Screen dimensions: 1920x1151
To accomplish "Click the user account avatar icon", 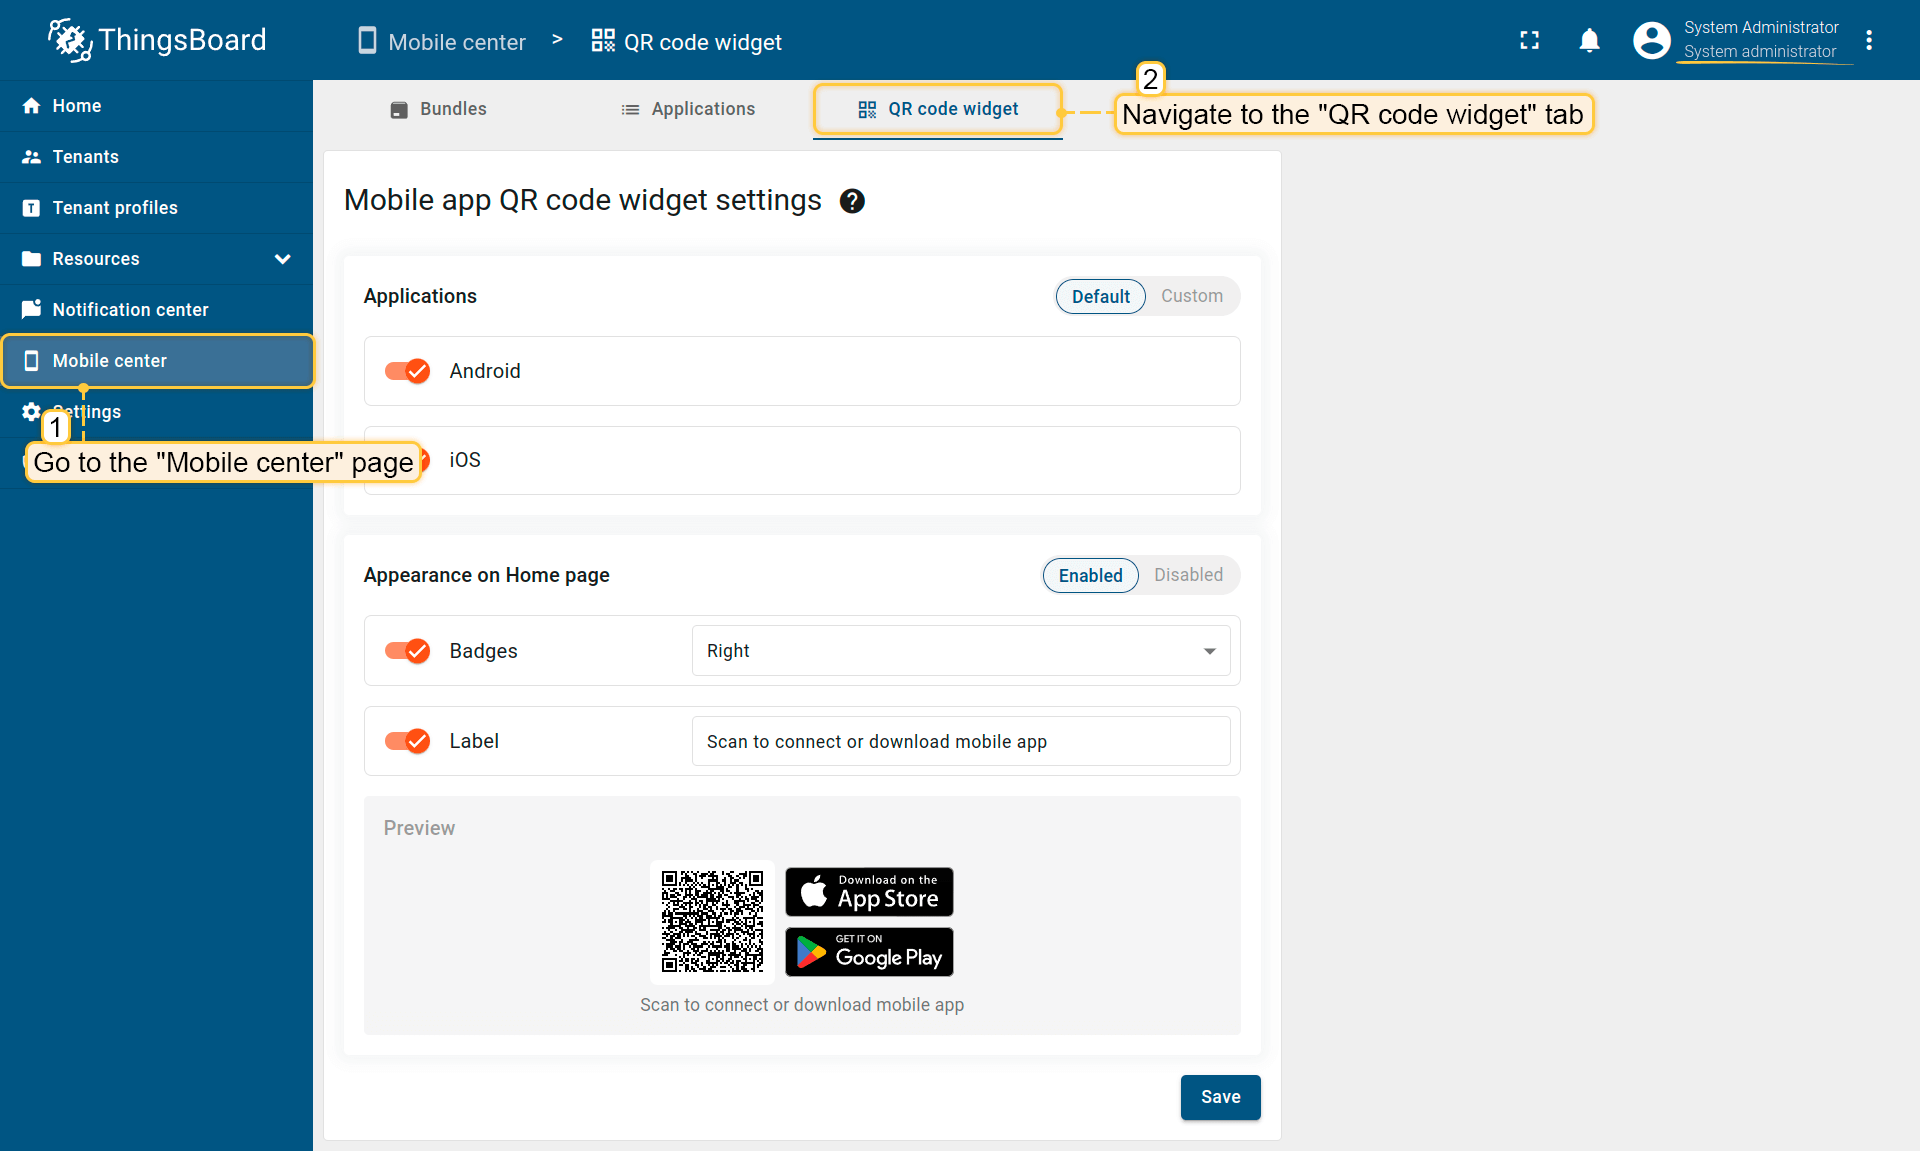I will pyautogui.click(x=1651, y=40).
